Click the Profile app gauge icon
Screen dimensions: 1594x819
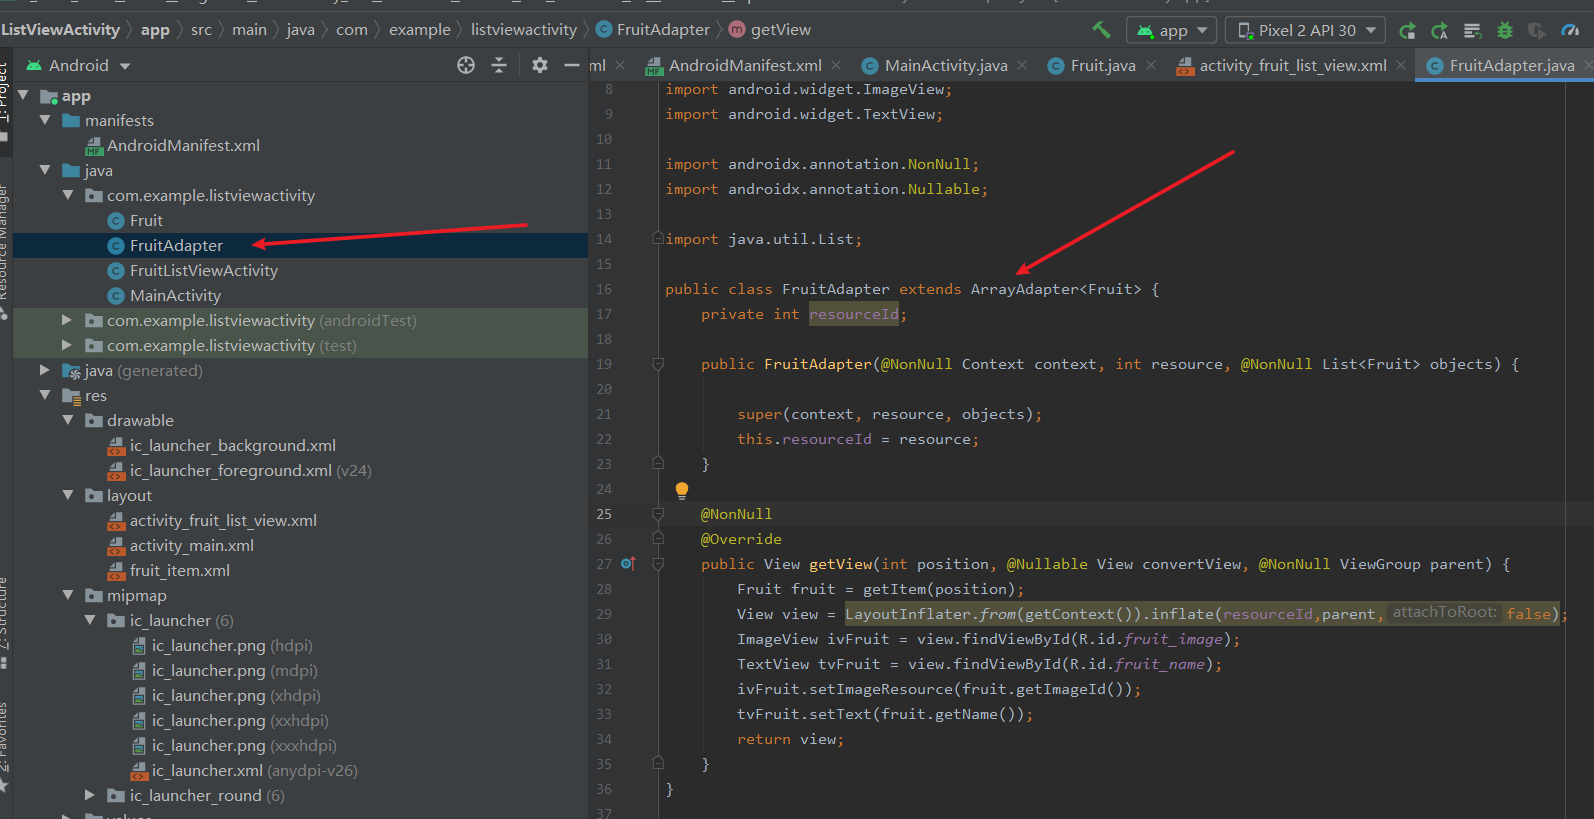coord(1570,31)
